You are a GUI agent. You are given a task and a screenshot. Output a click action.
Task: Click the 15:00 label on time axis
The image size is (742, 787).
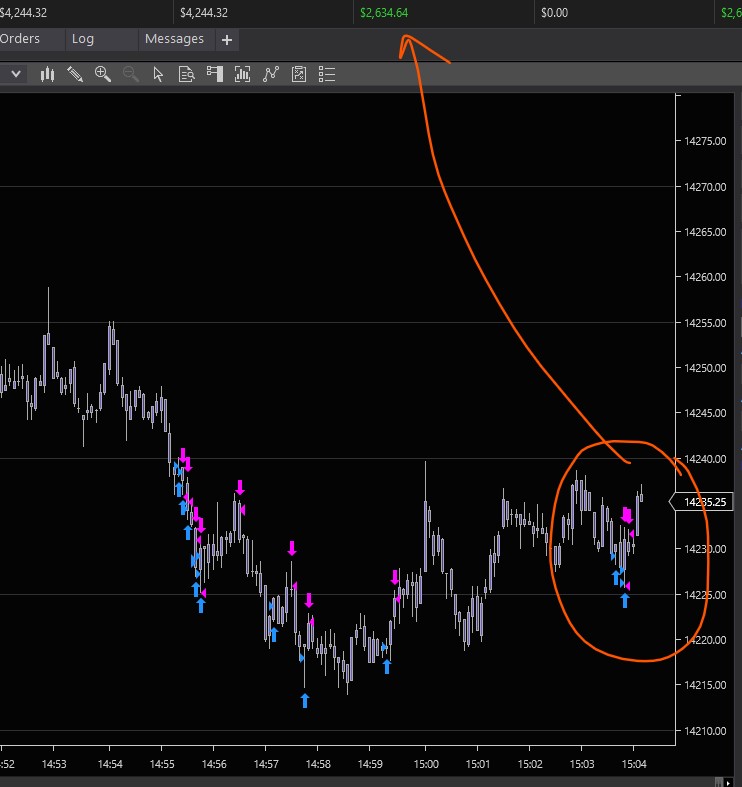426,764
